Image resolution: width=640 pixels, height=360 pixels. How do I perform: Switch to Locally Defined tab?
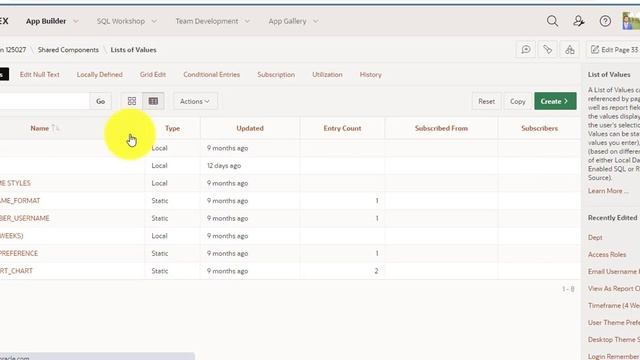(x=100, y=75)
